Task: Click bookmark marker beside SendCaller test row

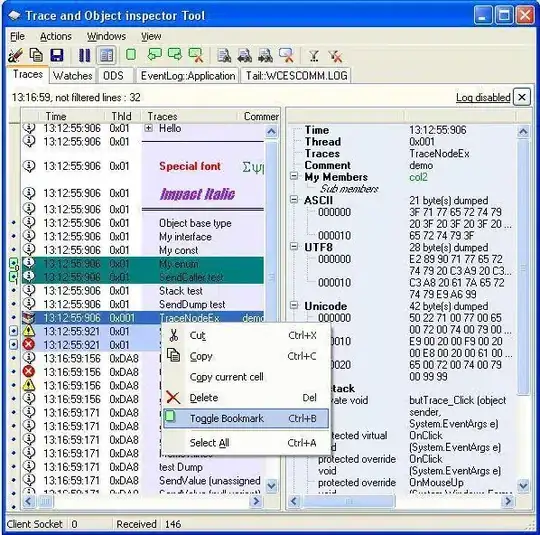Action: pyautogui.click(x=13, y=277)
